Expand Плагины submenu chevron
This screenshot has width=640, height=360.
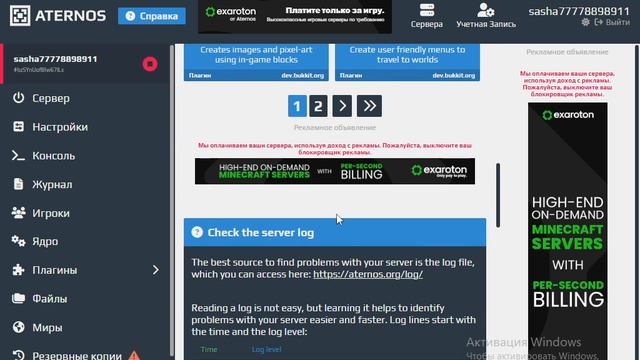pyautogui.click(x=156, y=270)
